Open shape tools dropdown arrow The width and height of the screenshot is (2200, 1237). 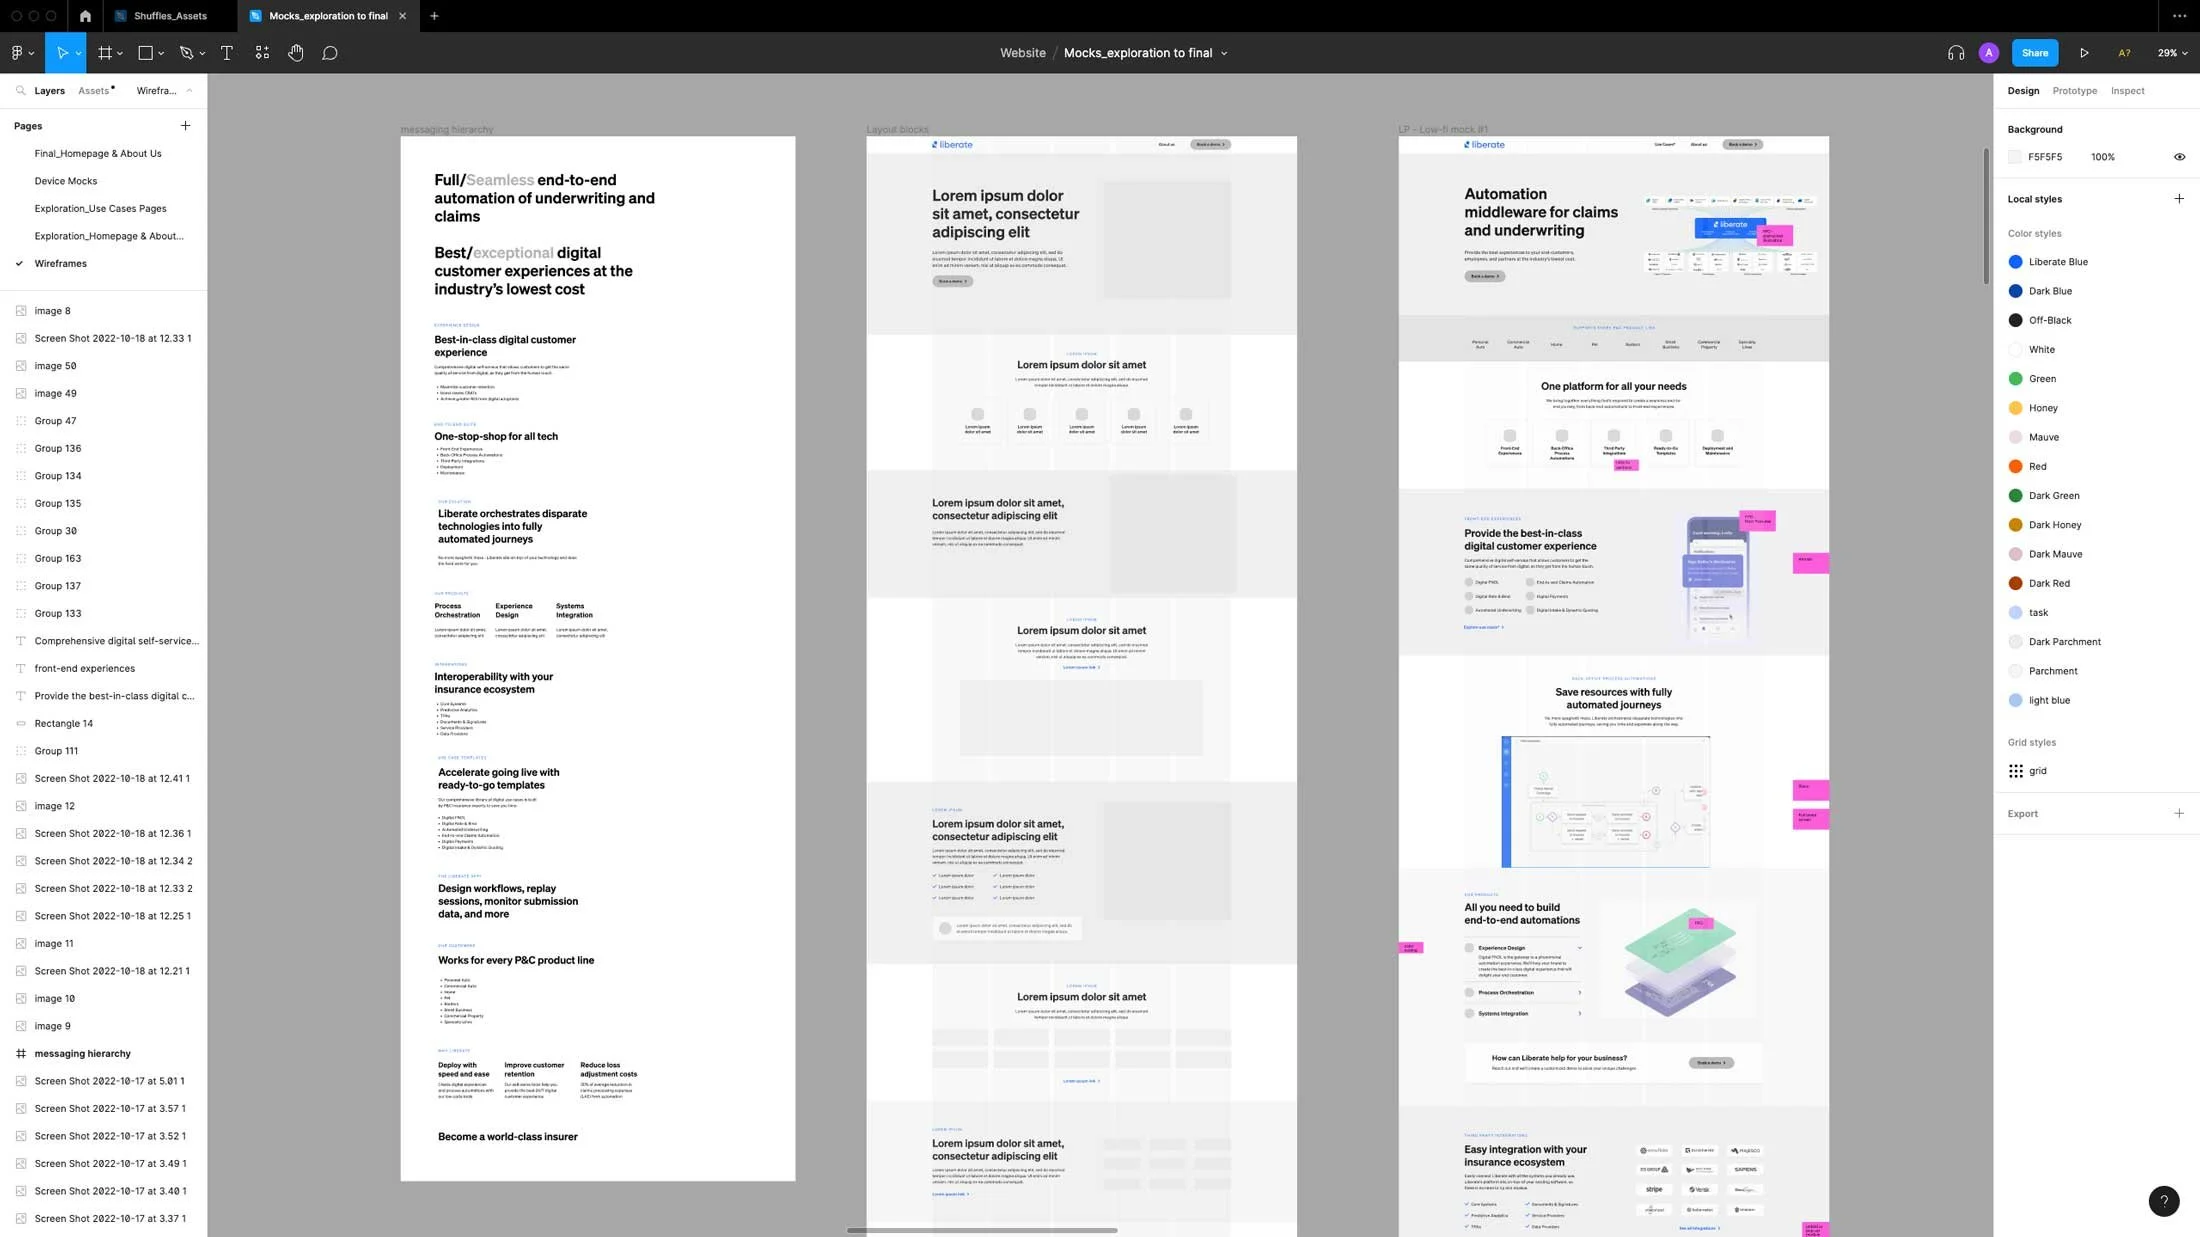161,54
